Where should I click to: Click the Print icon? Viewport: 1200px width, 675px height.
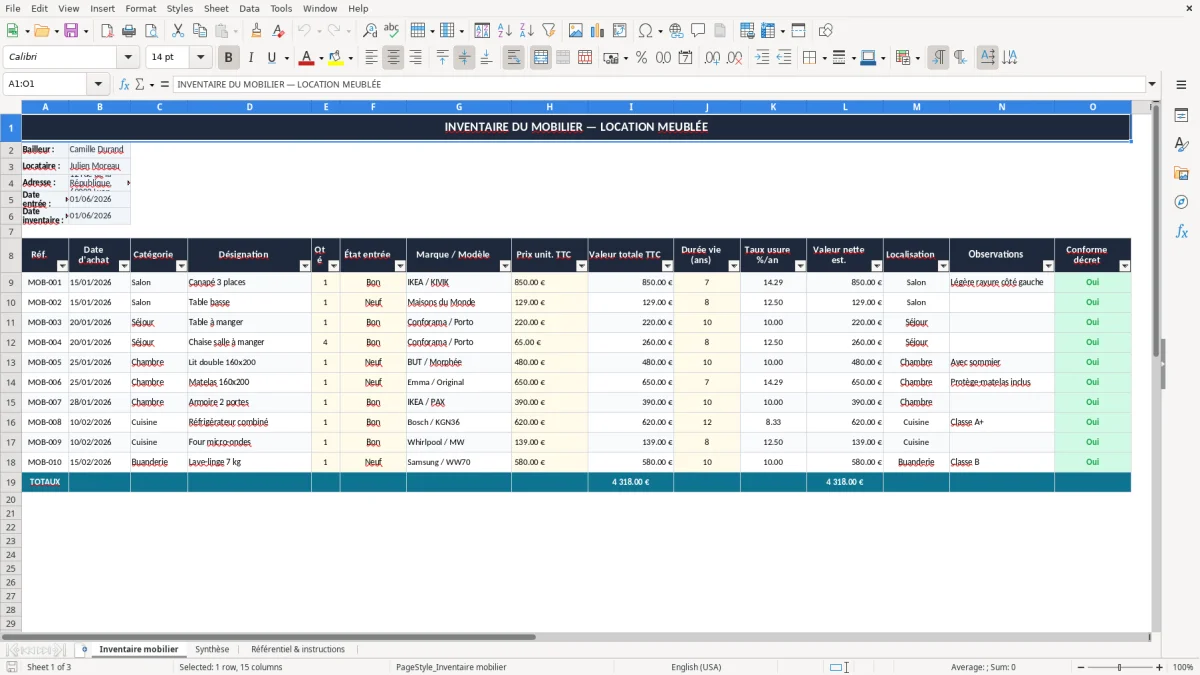(129, 31)
